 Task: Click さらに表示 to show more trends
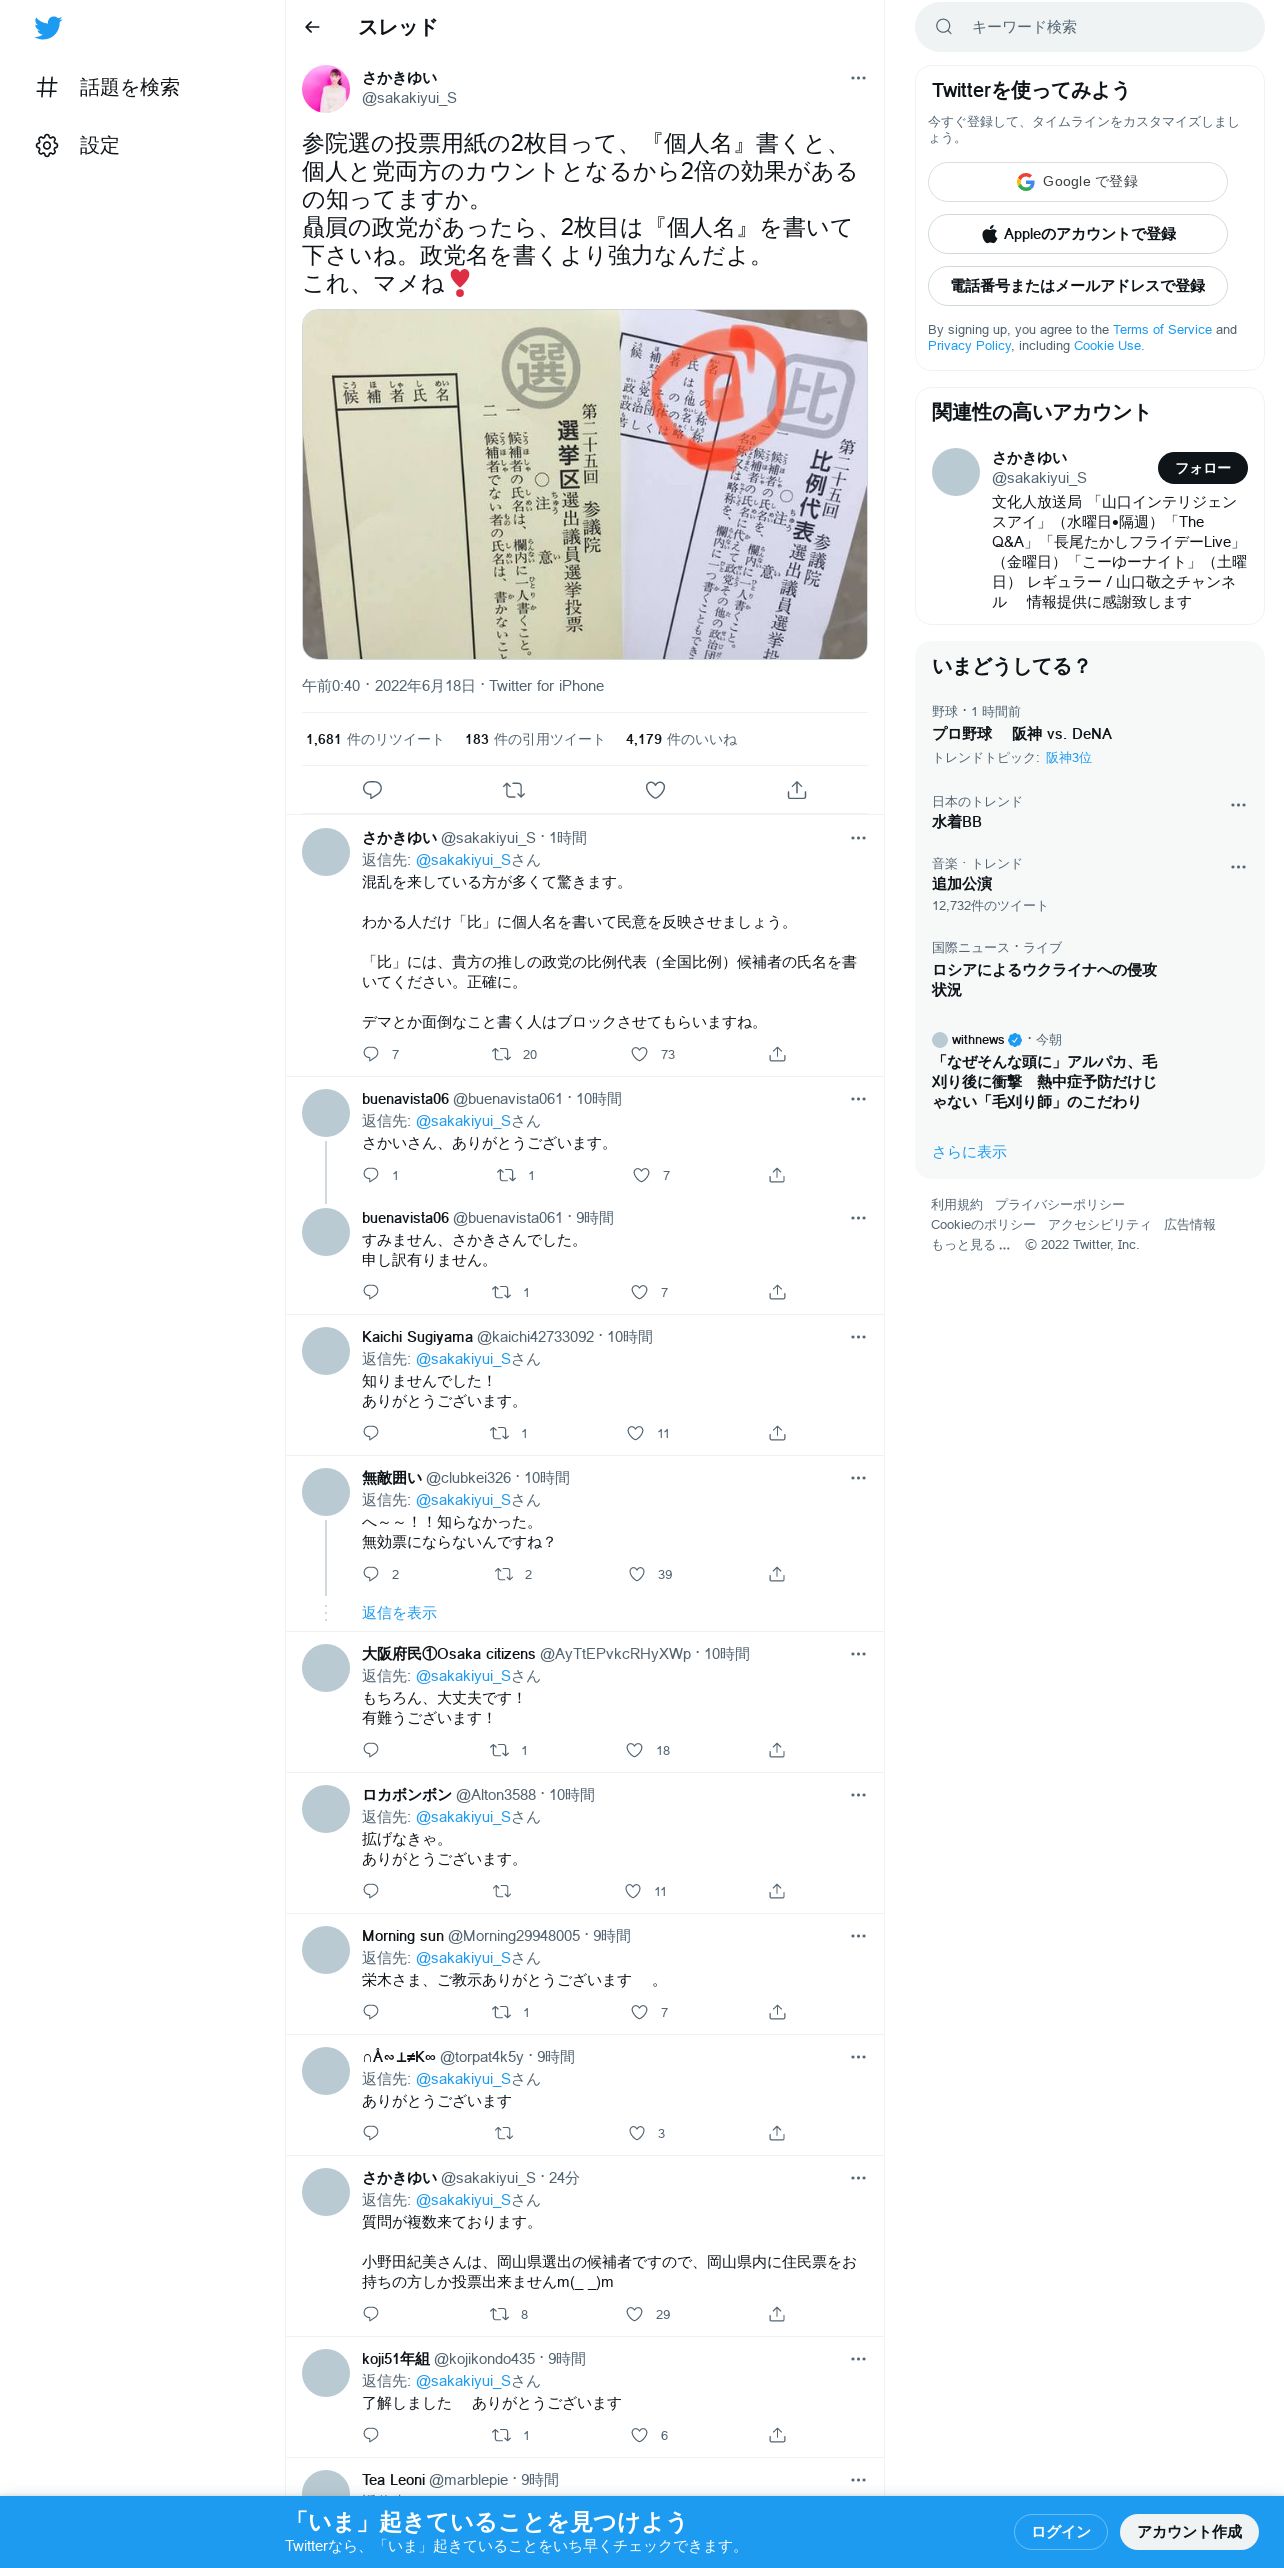pyautogui.click(x=969, y=1152)
